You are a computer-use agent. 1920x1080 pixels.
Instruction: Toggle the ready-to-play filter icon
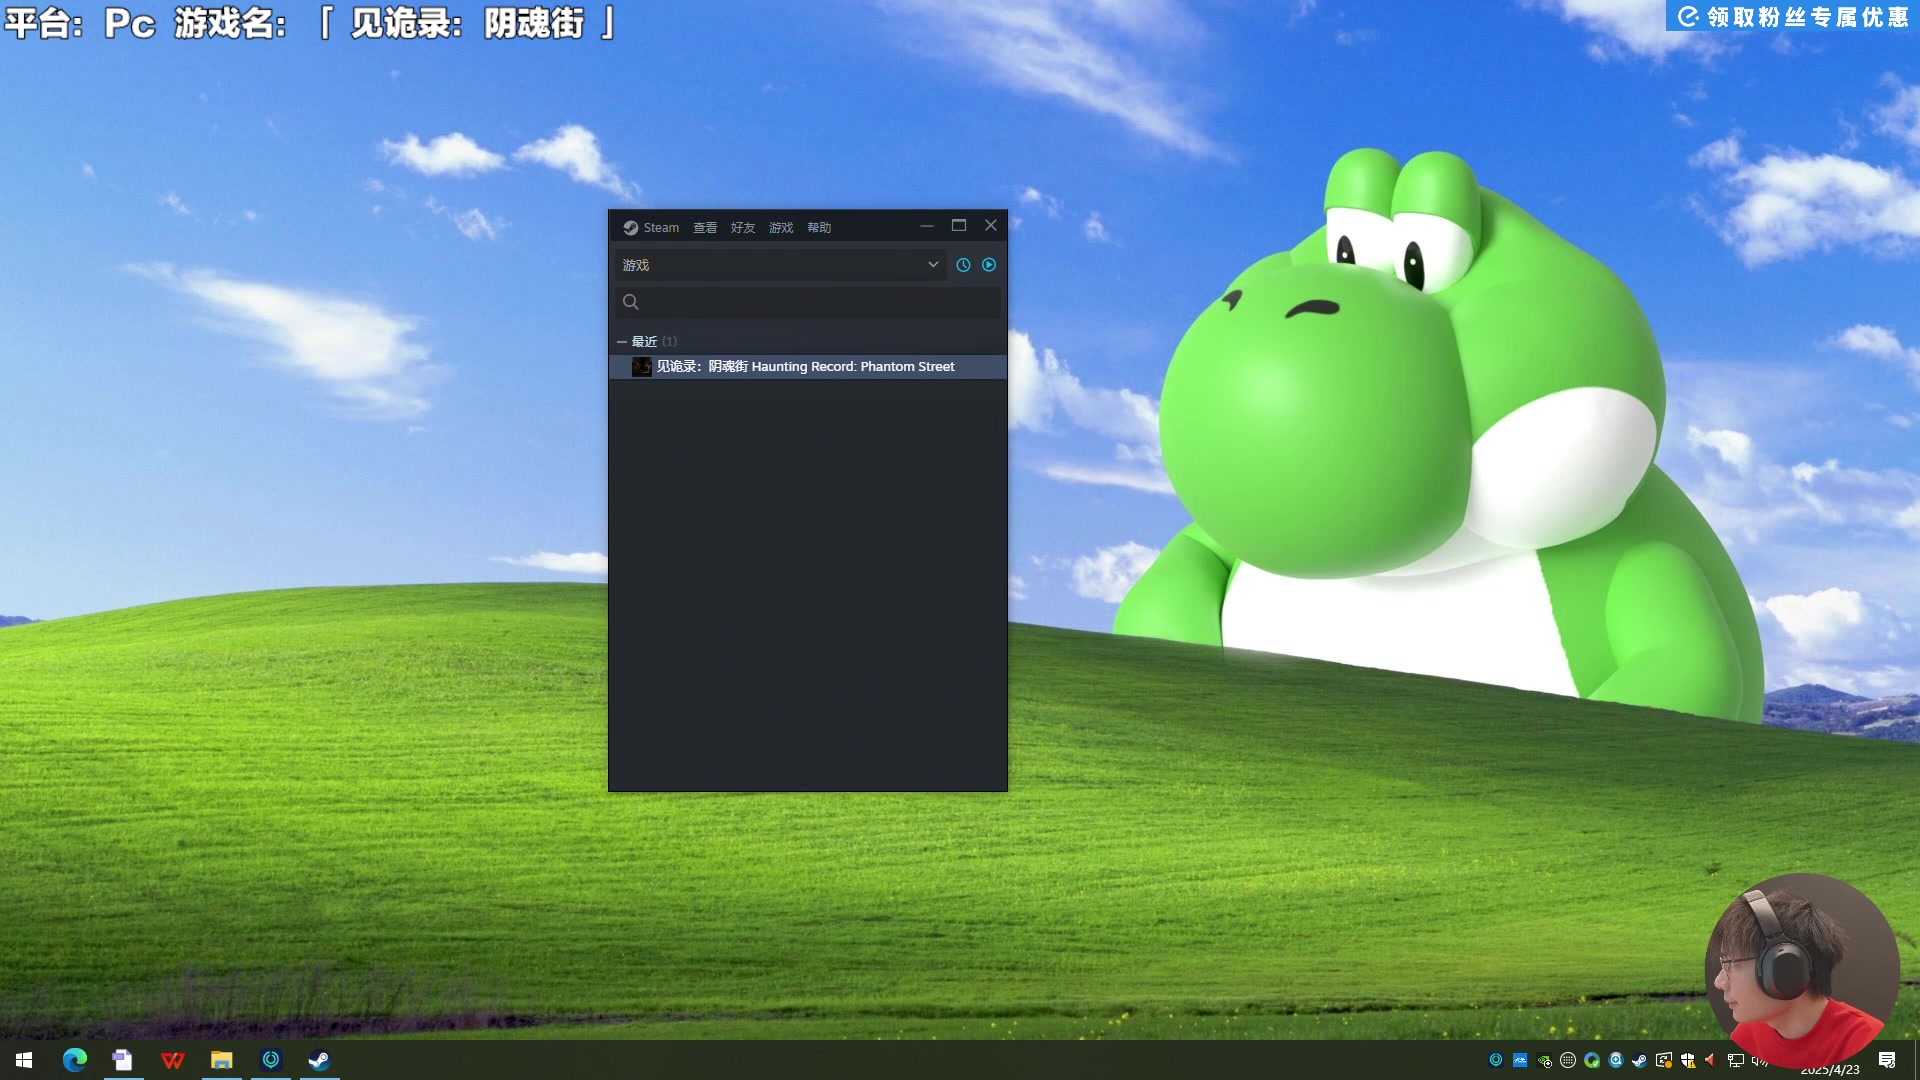[989, 265]
